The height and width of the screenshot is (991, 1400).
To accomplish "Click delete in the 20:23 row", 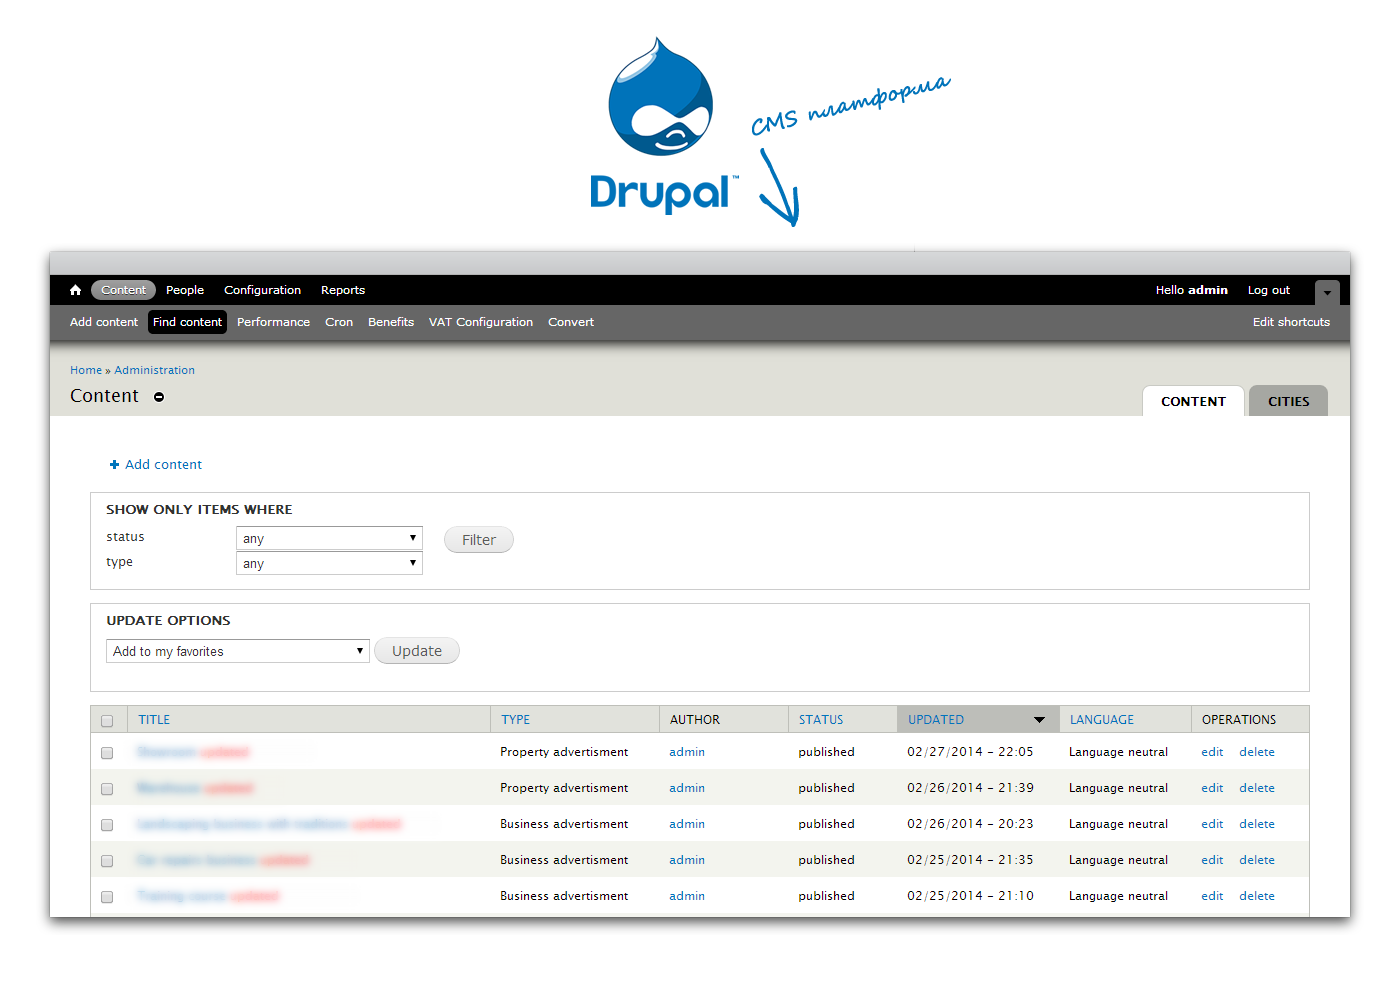I will pos(1257,824).
